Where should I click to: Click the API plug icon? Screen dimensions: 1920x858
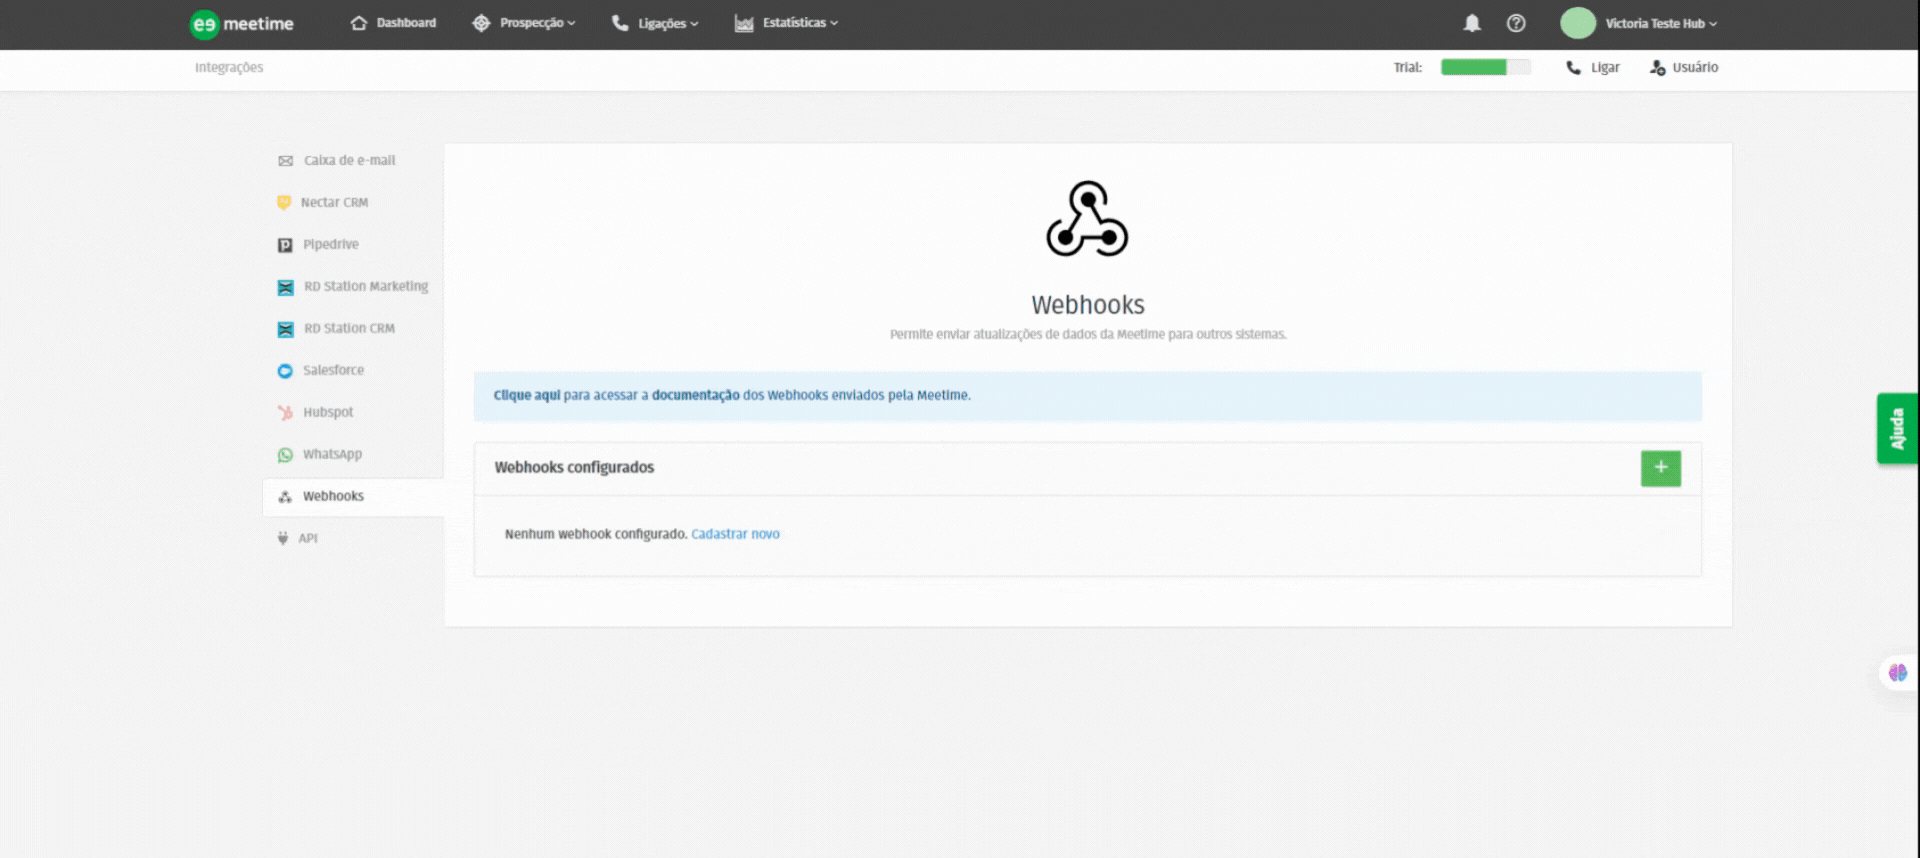pyautogui.click(x=283, y=538)
